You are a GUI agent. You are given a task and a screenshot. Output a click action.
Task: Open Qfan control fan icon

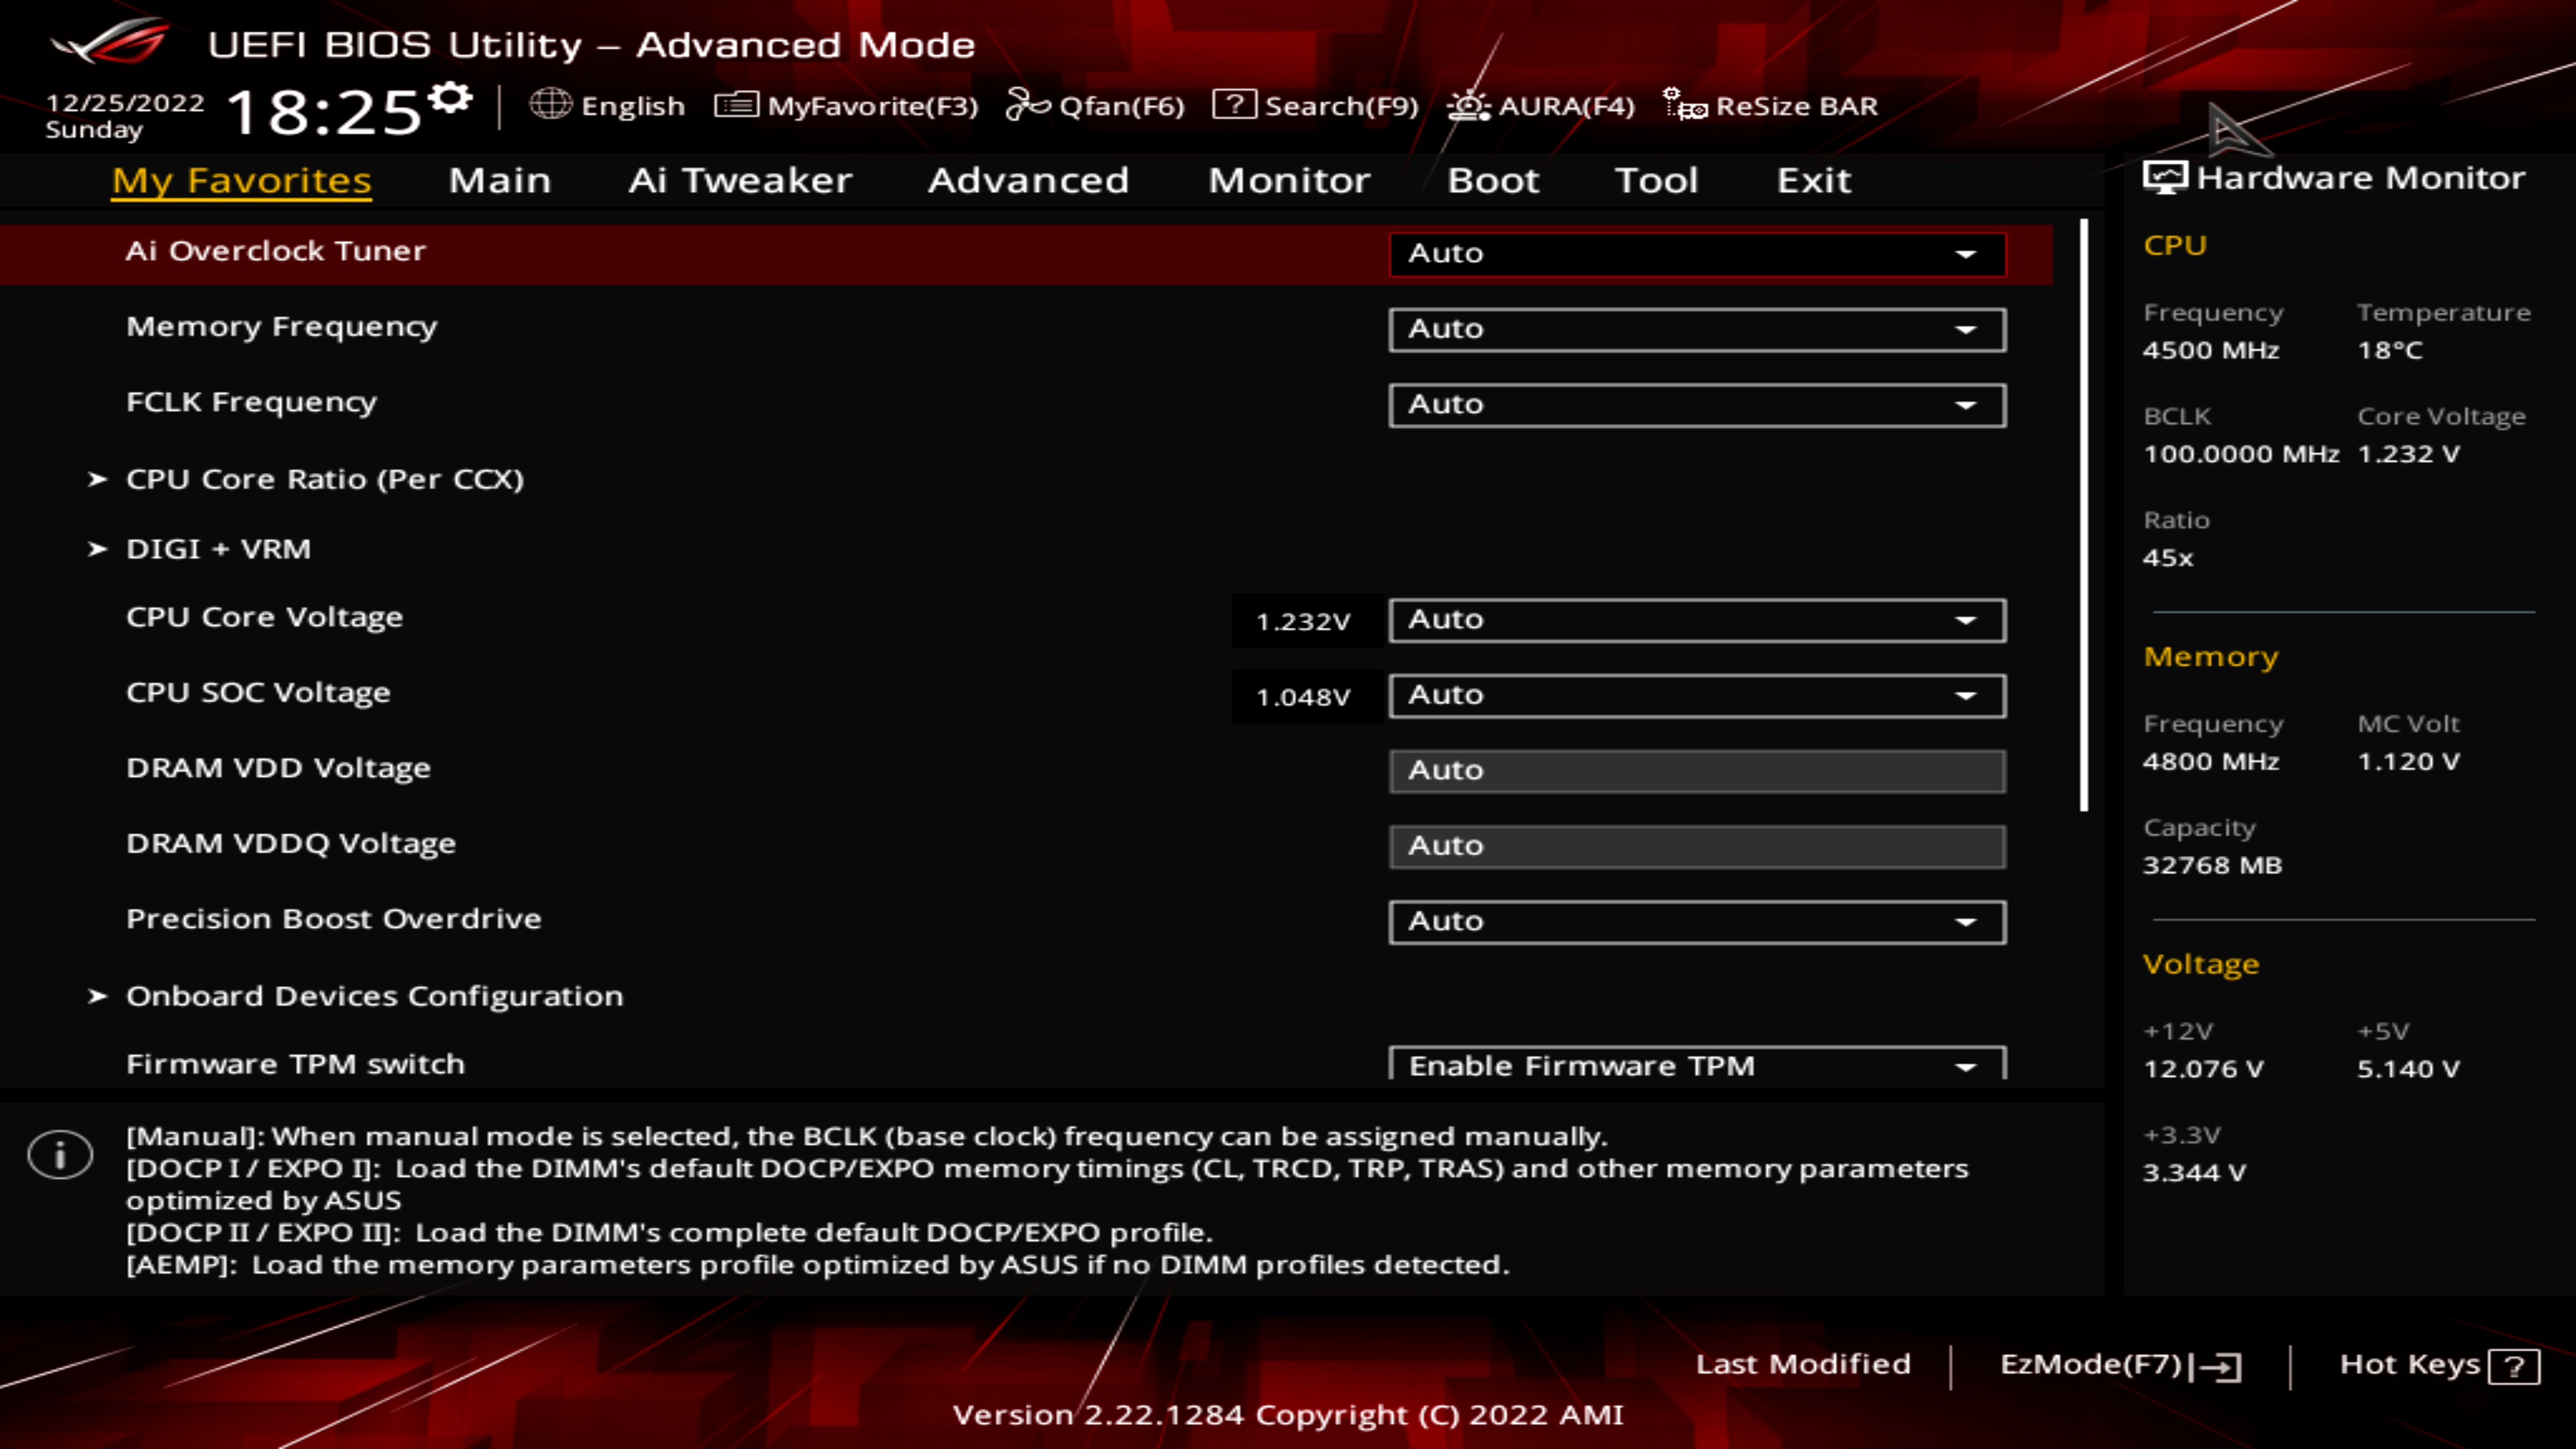pyautogui.click(x=1027, y=104)
